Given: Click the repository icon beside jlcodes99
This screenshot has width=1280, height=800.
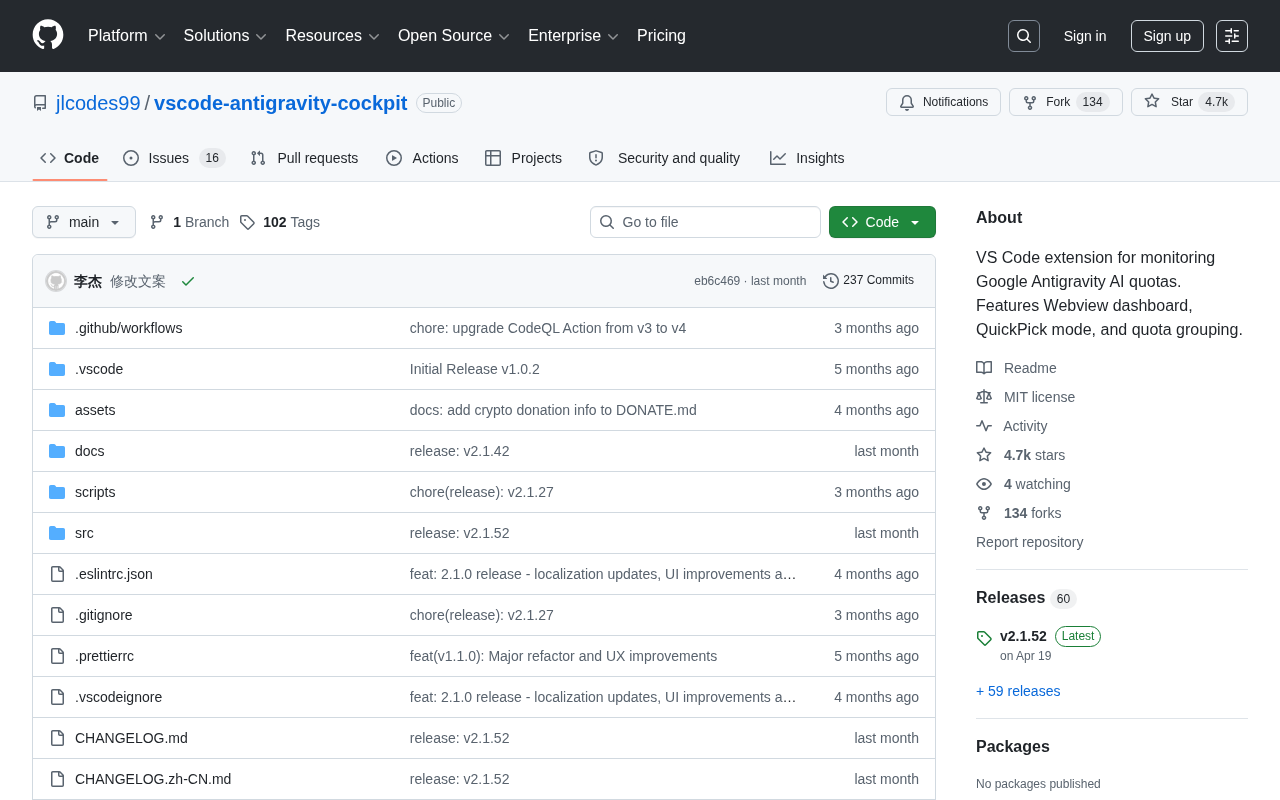Looking at the screenshot, I should 40,103.
